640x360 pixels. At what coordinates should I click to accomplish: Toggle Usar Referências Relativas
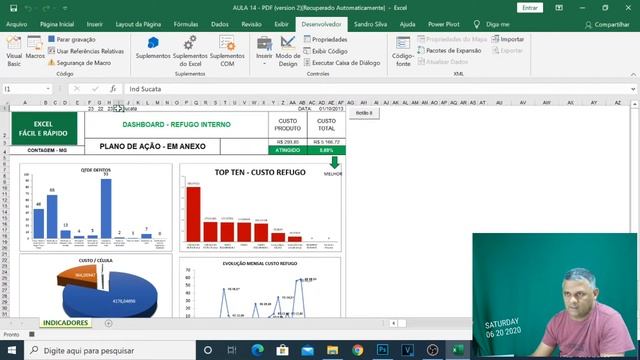tap(86, 51)
